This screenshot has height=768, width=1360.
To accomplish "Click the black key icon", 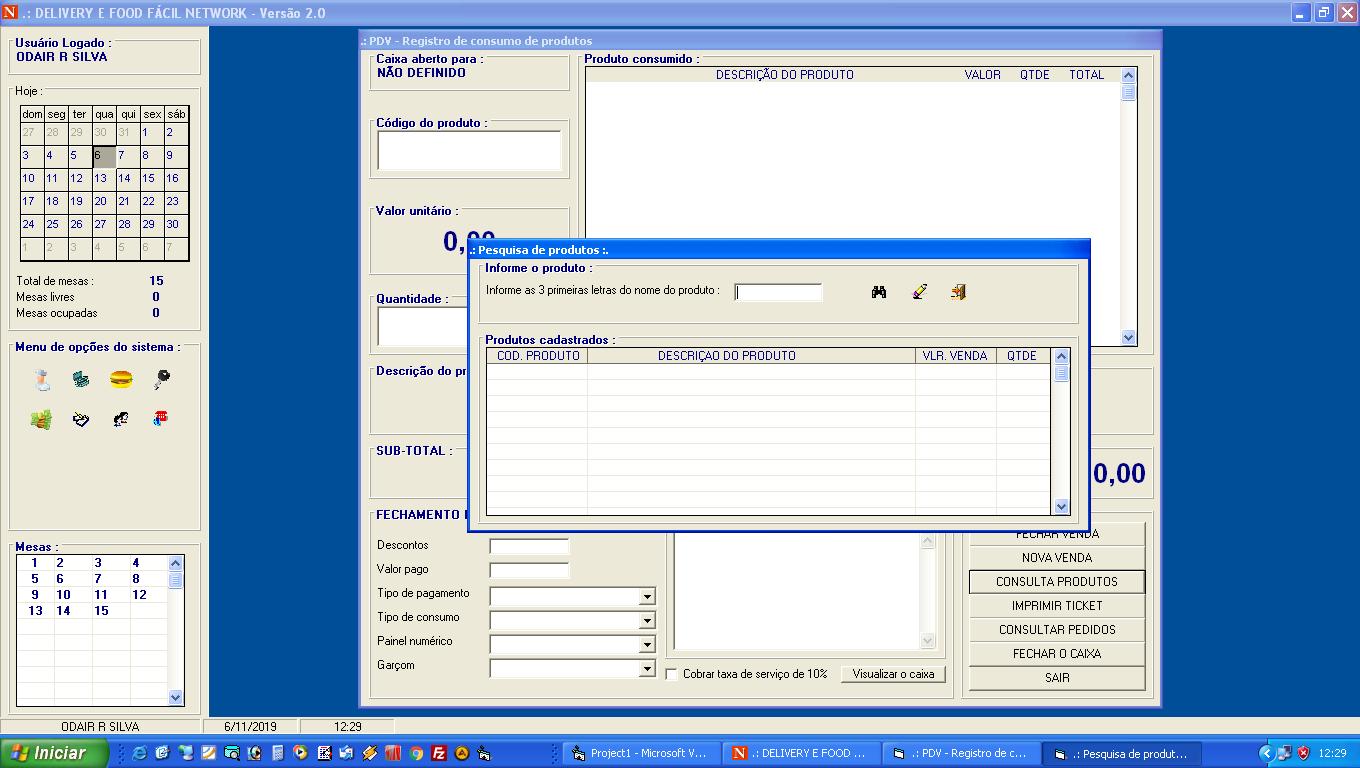I will pyautogui.click(x=161, y=380).
